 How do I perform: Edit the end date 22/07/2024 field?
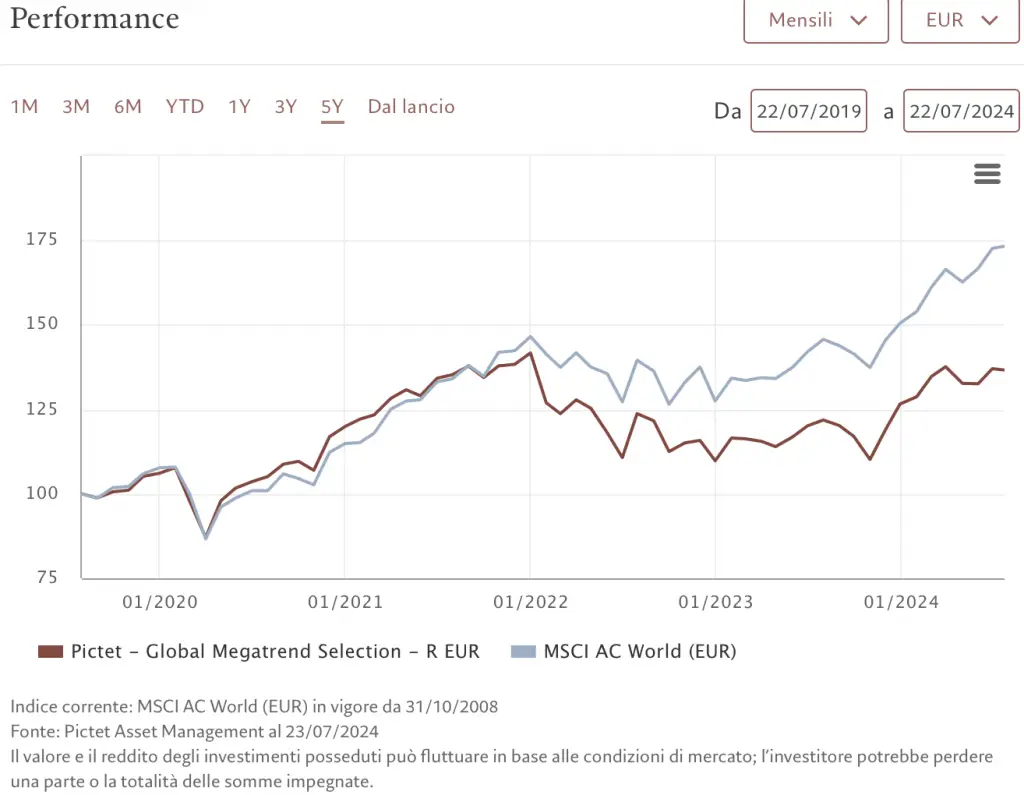(x=961, y=111)
